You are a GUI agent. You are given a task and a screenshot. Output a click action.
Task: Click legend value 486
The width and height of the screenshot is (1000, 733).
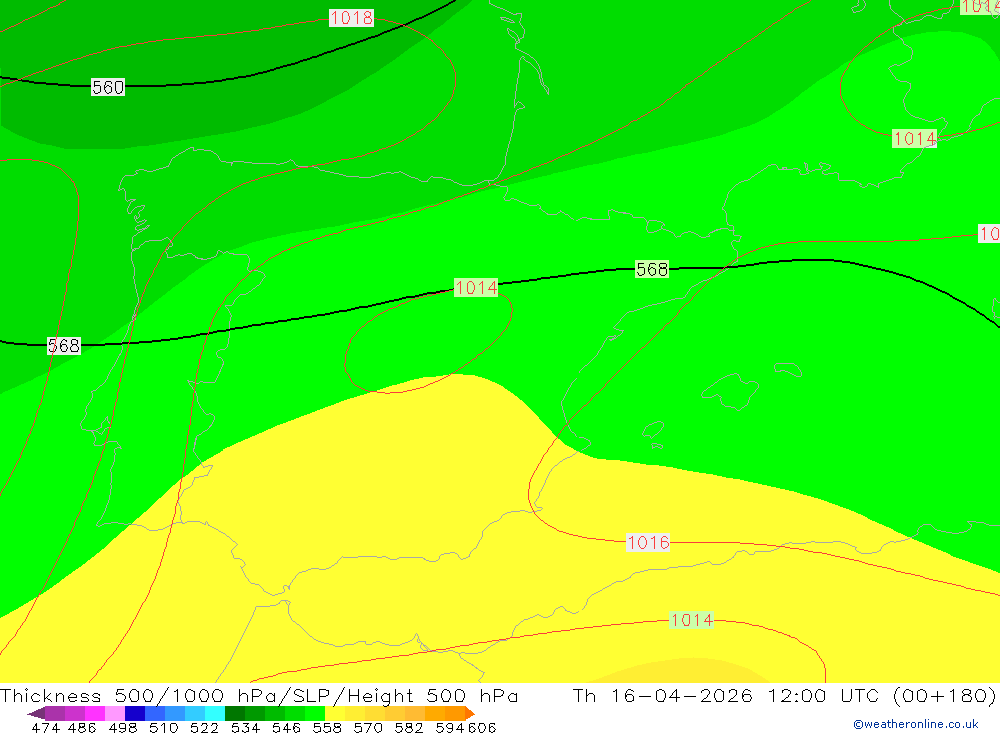point(82,727)
